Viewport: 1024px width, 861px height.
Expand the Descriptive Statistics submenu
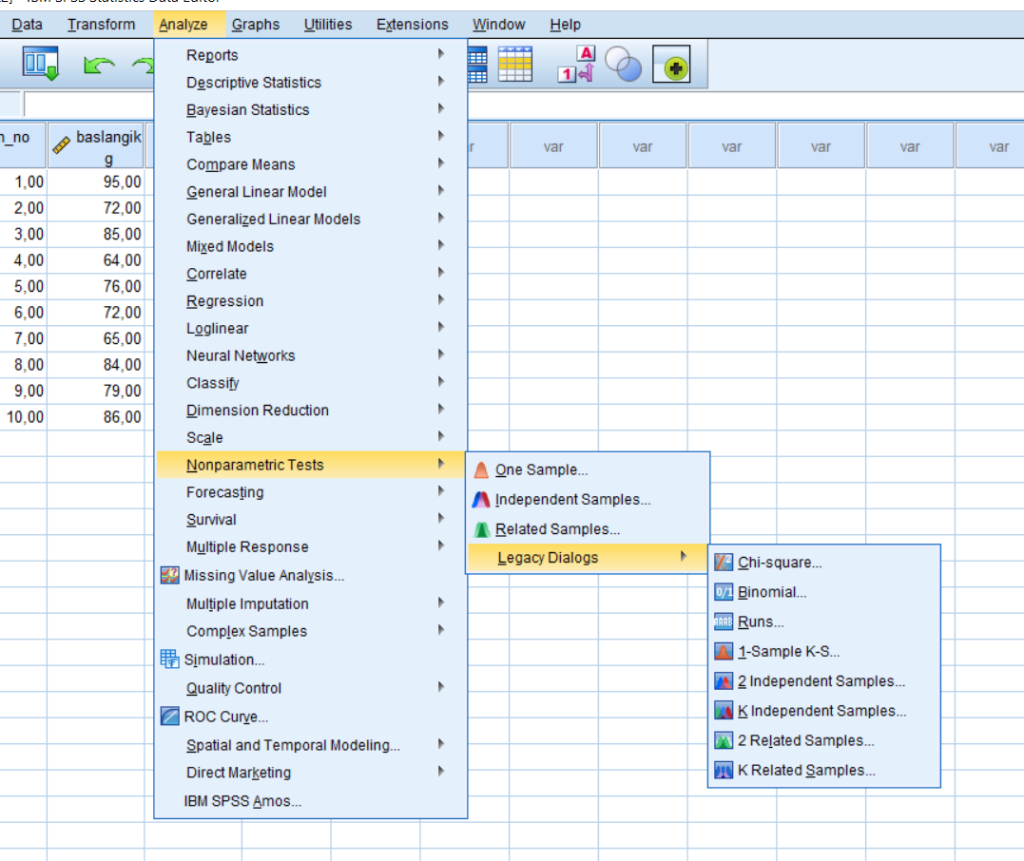(x=253, y=83)
